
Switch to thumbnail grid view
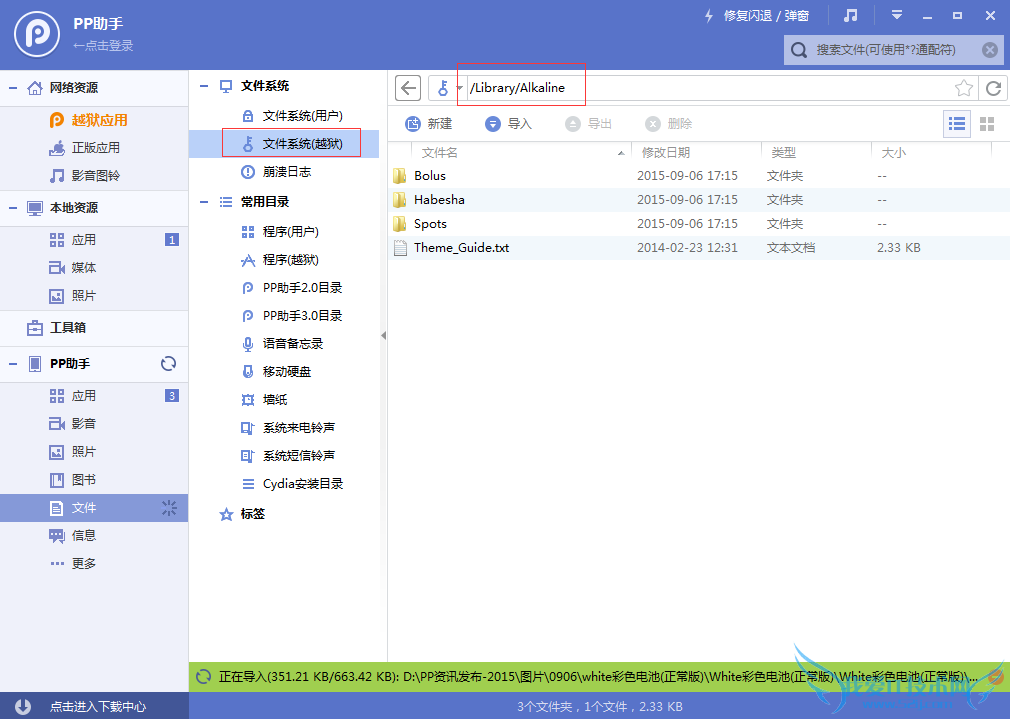point(988,123)
